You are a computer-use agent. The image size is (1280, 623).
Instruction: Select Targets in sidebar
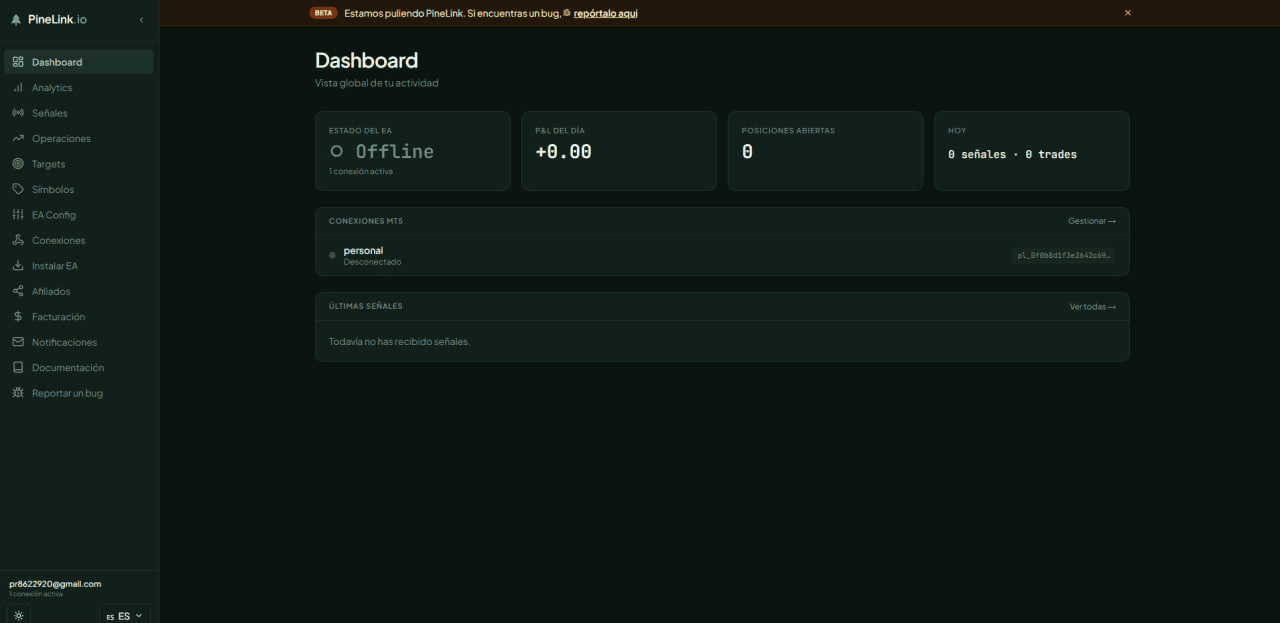(x=79, y=164)
